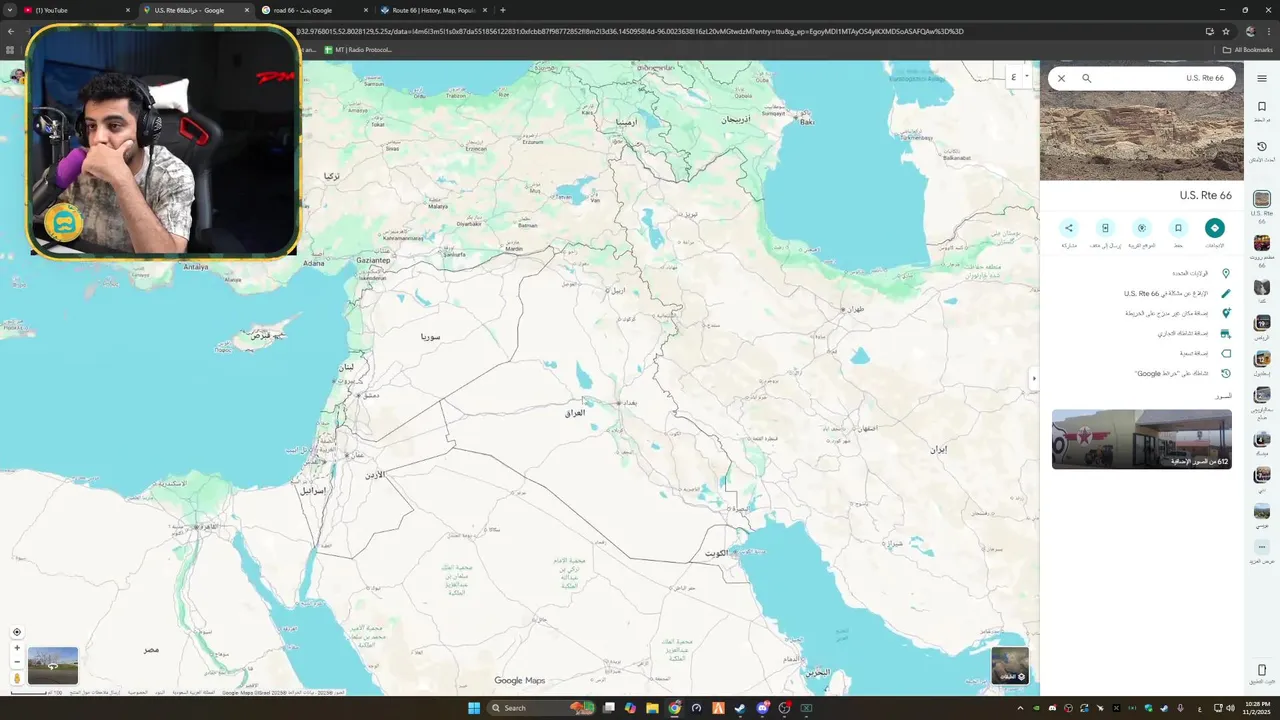The image size is (1280, 720).
Task: Open your Google Maps activity row
Action: [1142, 373]
